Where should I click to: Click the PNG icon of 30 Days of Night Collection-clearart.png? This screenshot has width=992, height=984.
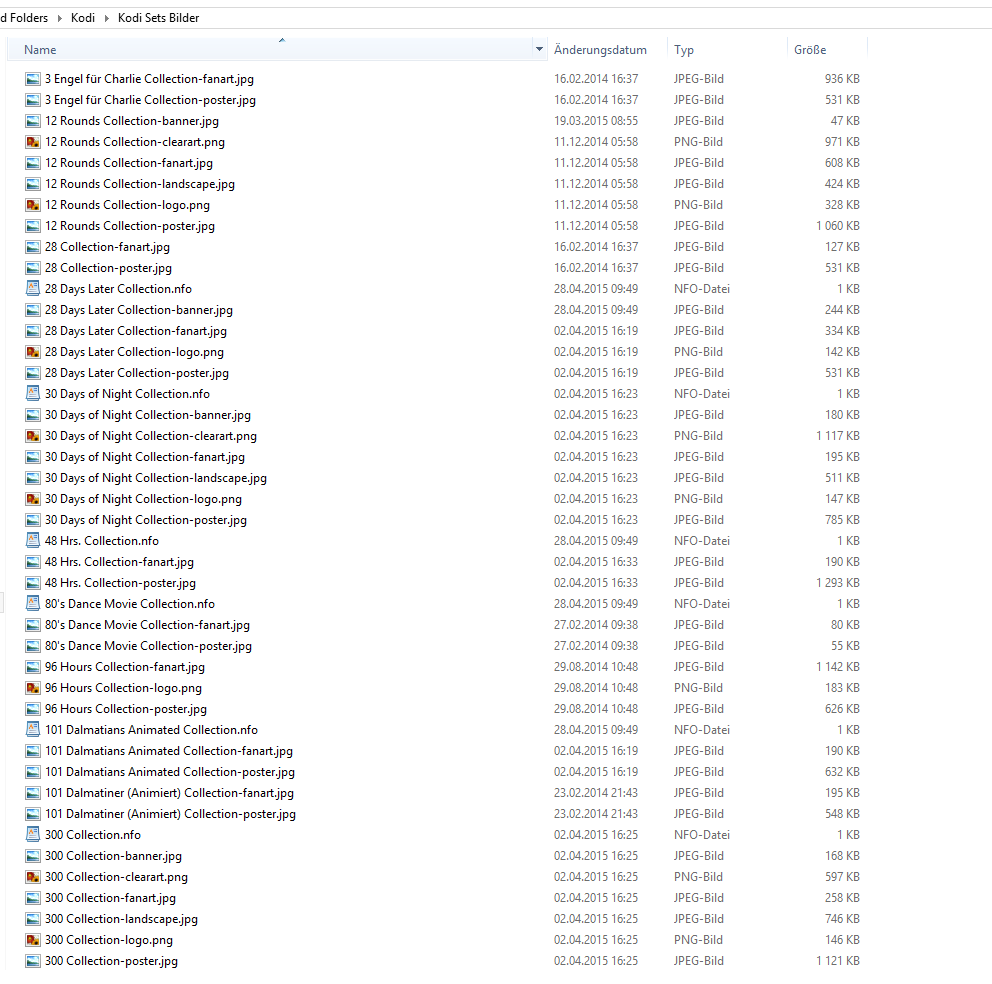click(x=33, y=436)
